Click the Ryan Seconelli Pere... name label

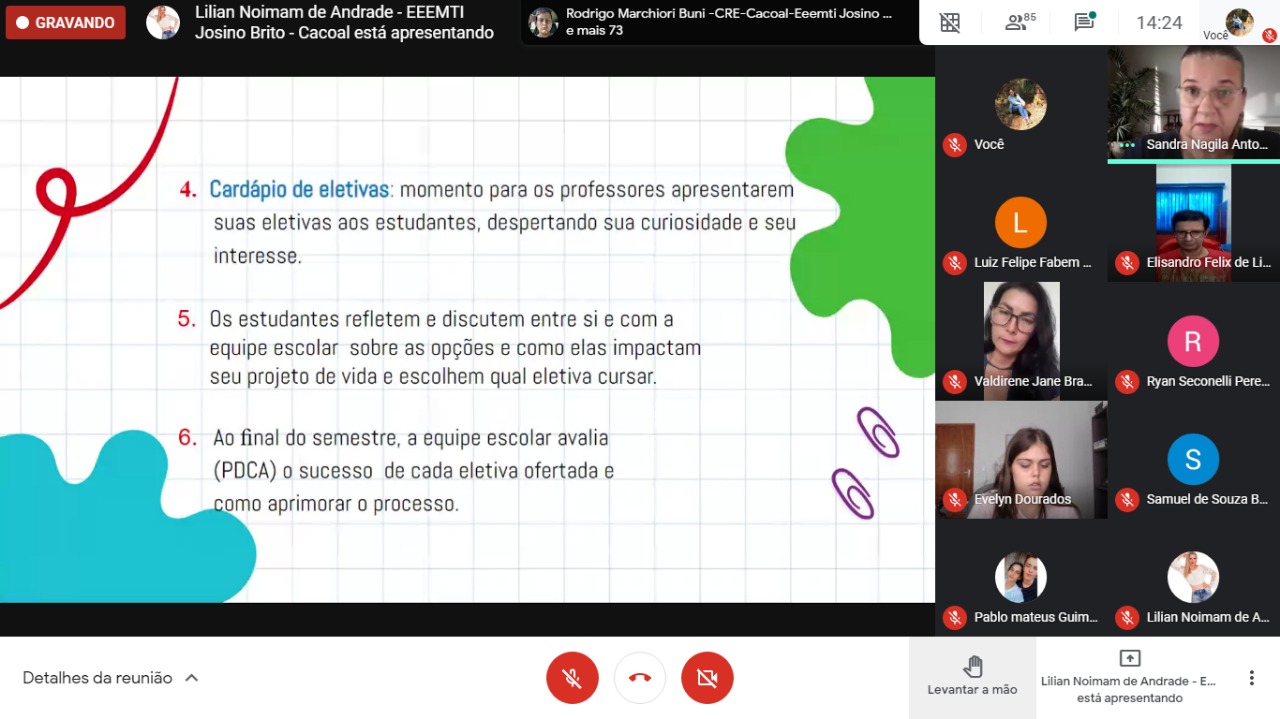click(1207, 382)
